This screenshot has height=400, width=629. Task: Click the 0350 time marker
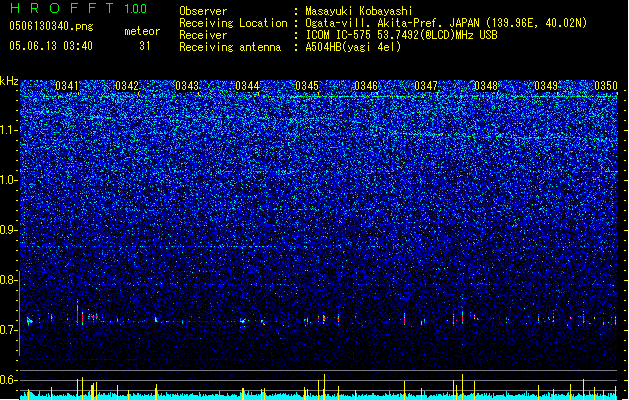coord(606,86)
